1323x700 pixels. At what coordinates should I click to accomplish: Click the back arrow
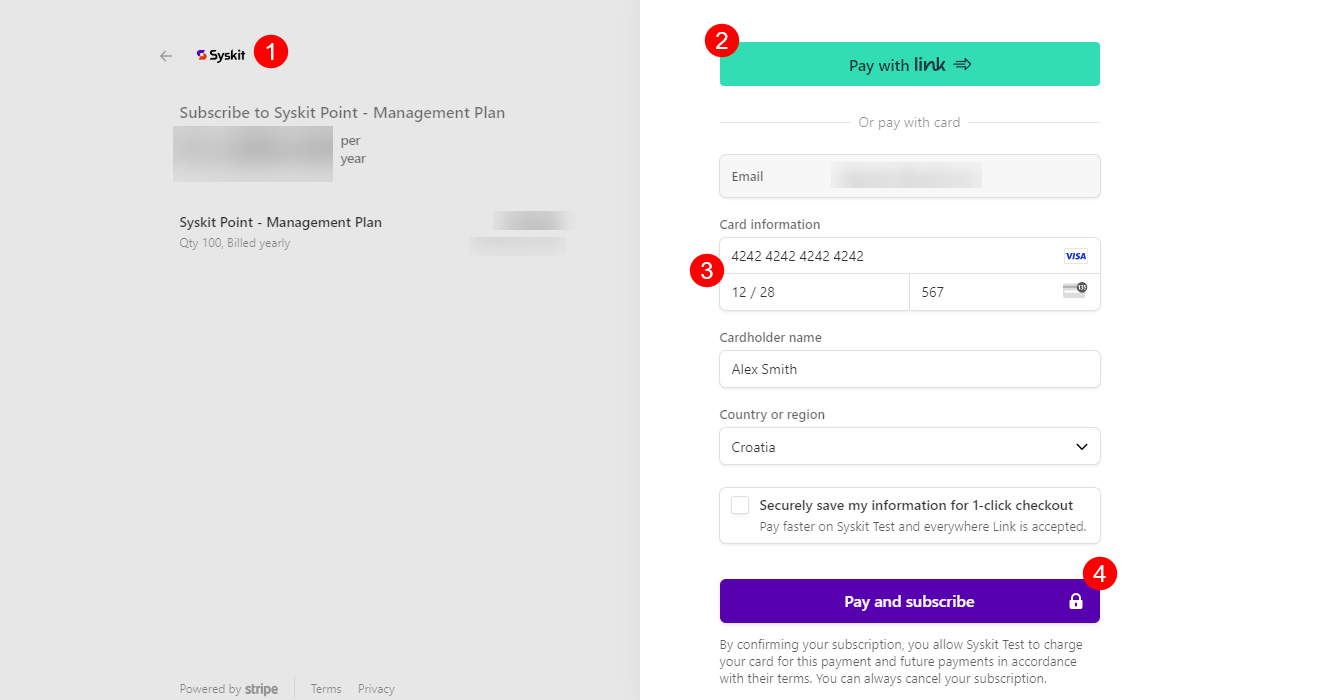click(x=165, y=55)
